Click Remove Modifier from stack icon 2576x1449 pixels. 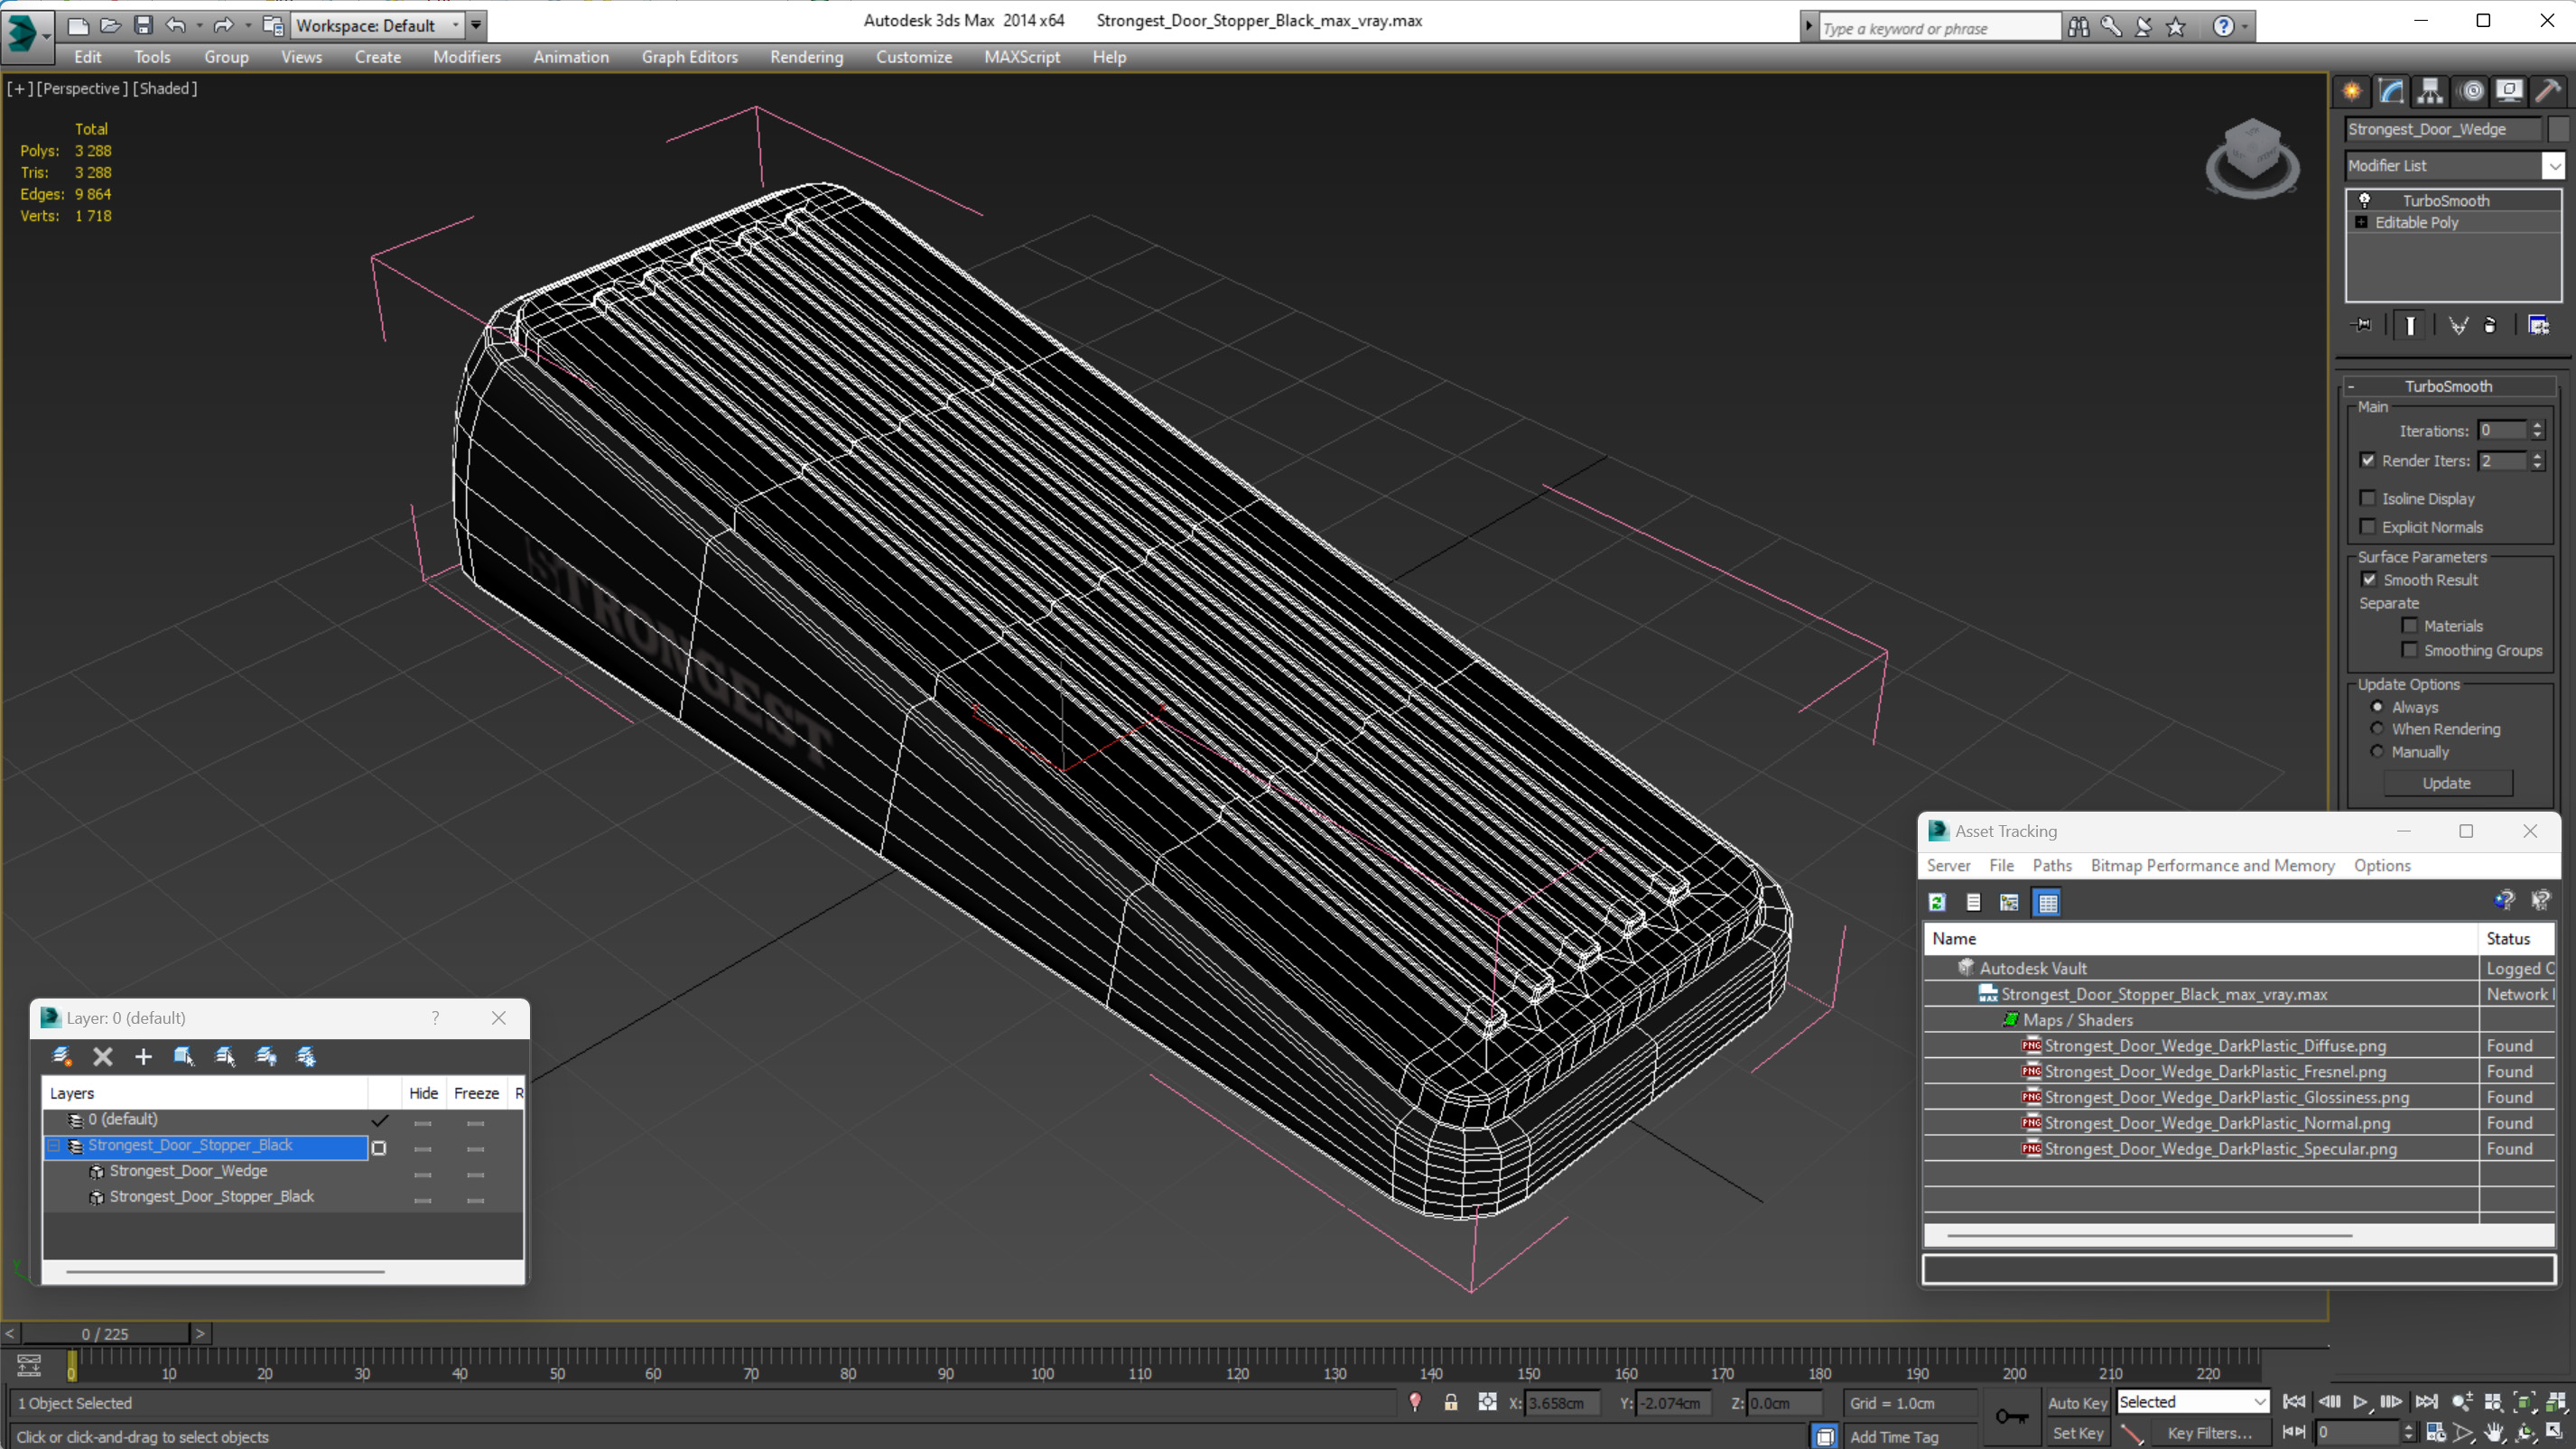tap(2490, 325)
